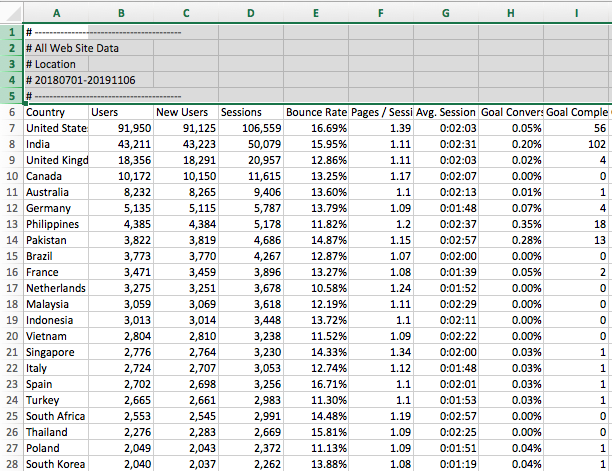This screenshot has width=612, height=471.
Task: Click the 'Singapore' country cell
Action: pyautogui.click(x=56, y=352)
